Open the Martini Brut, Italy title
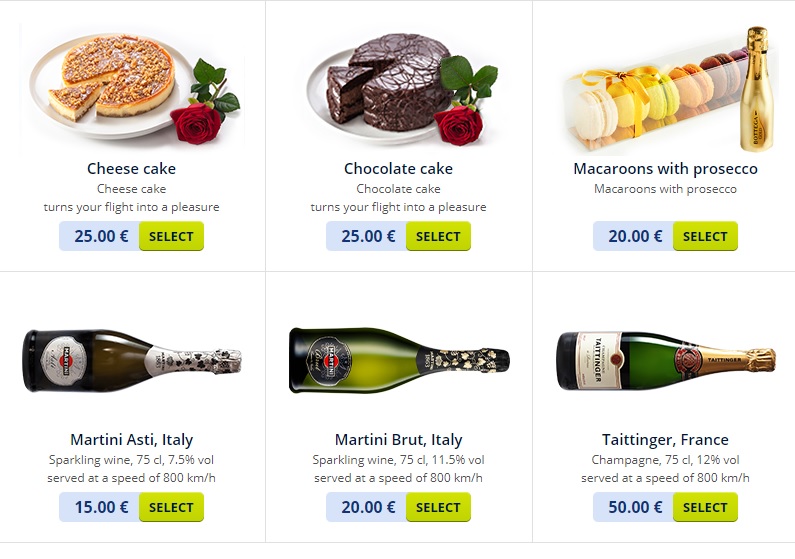Viewport: 795px width, 559px height. tap(398, 439)
